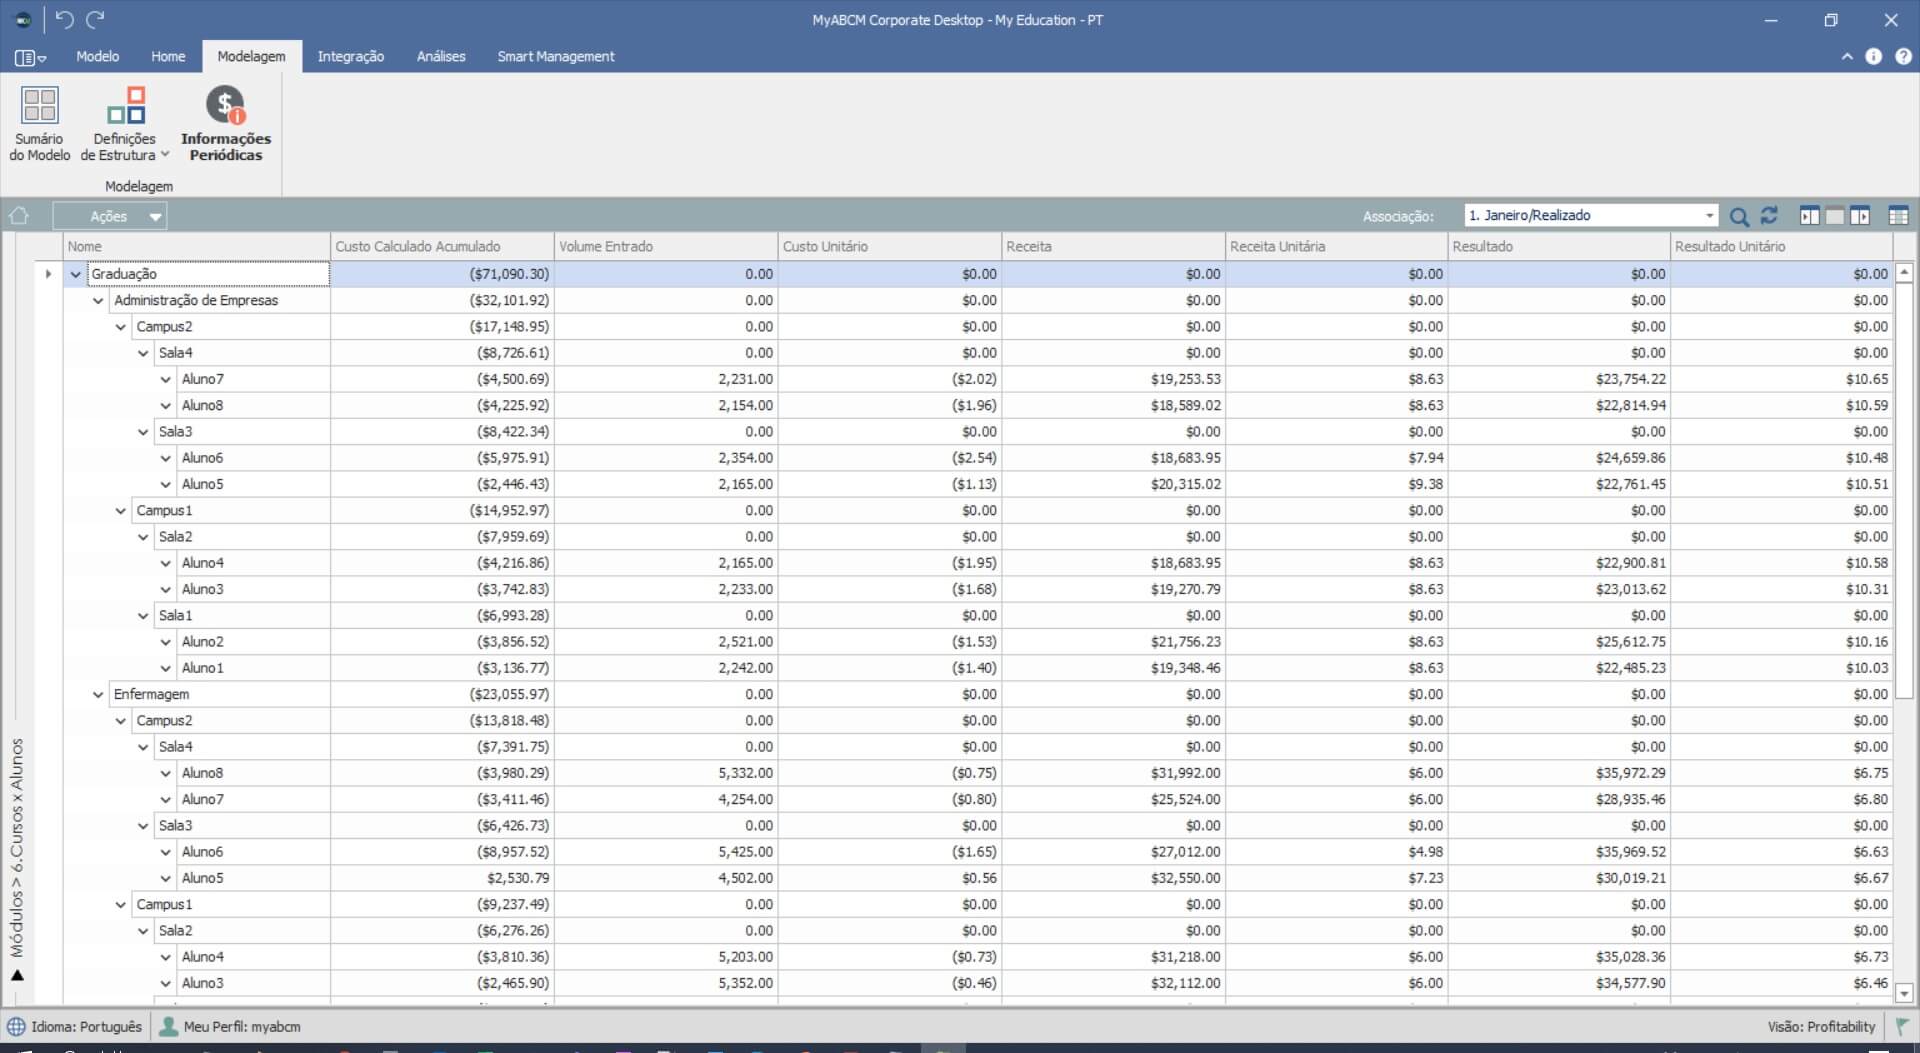
Task: Collapse Campus1 under Administração de Empresas
Action: 121,510
